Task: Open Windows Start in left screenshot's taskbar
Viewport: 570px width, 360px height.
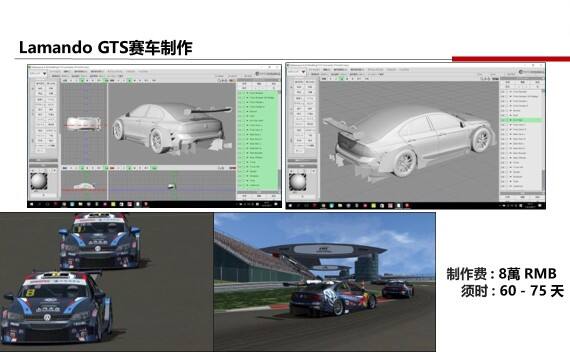Action: click(x=32, y=204)
